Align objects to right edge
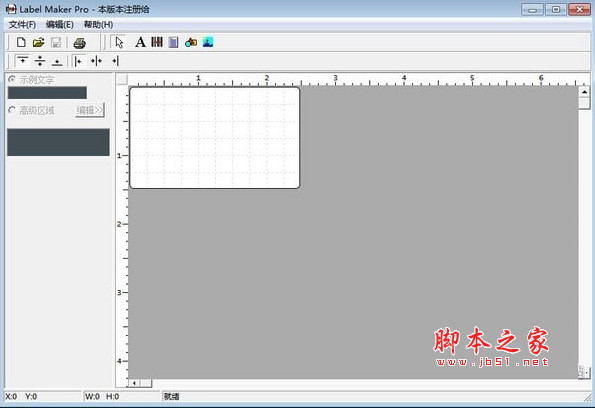 click(x=115, y=60)
